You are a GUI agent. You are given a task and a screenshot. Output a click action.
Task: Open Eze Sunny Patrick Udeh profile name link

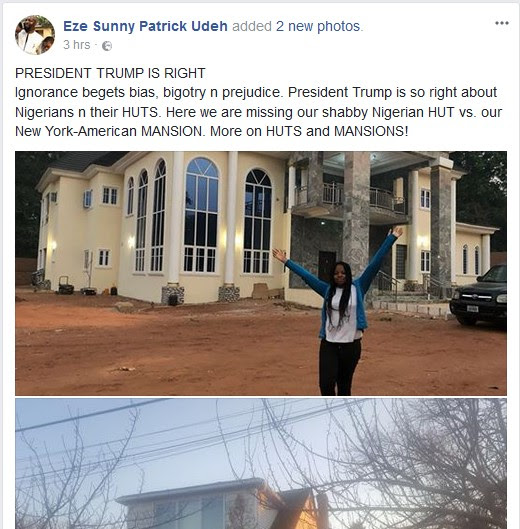coord(145,26)
